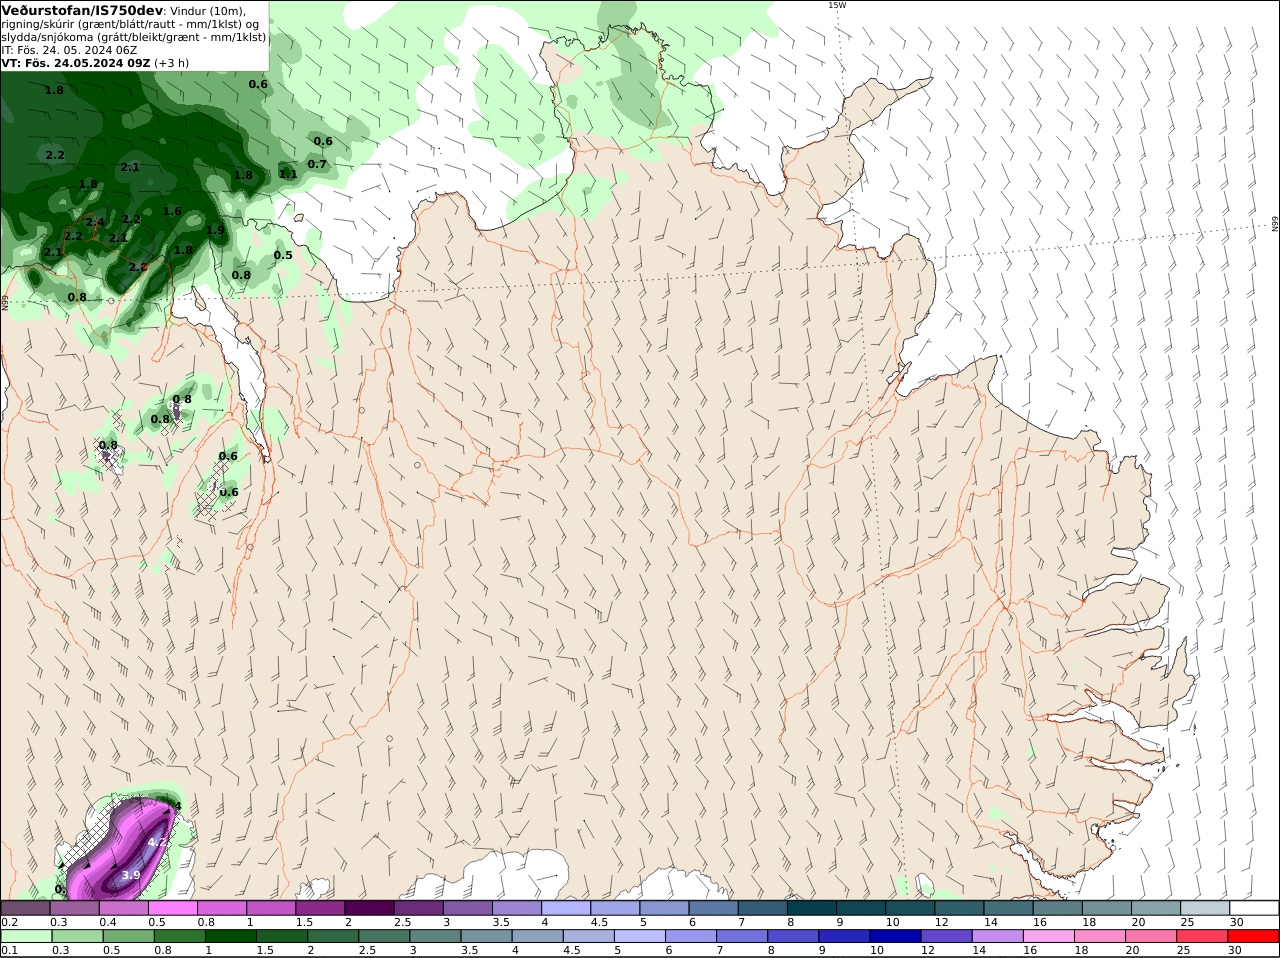Click the 2.4 rainfall value on map

(95, 222)
